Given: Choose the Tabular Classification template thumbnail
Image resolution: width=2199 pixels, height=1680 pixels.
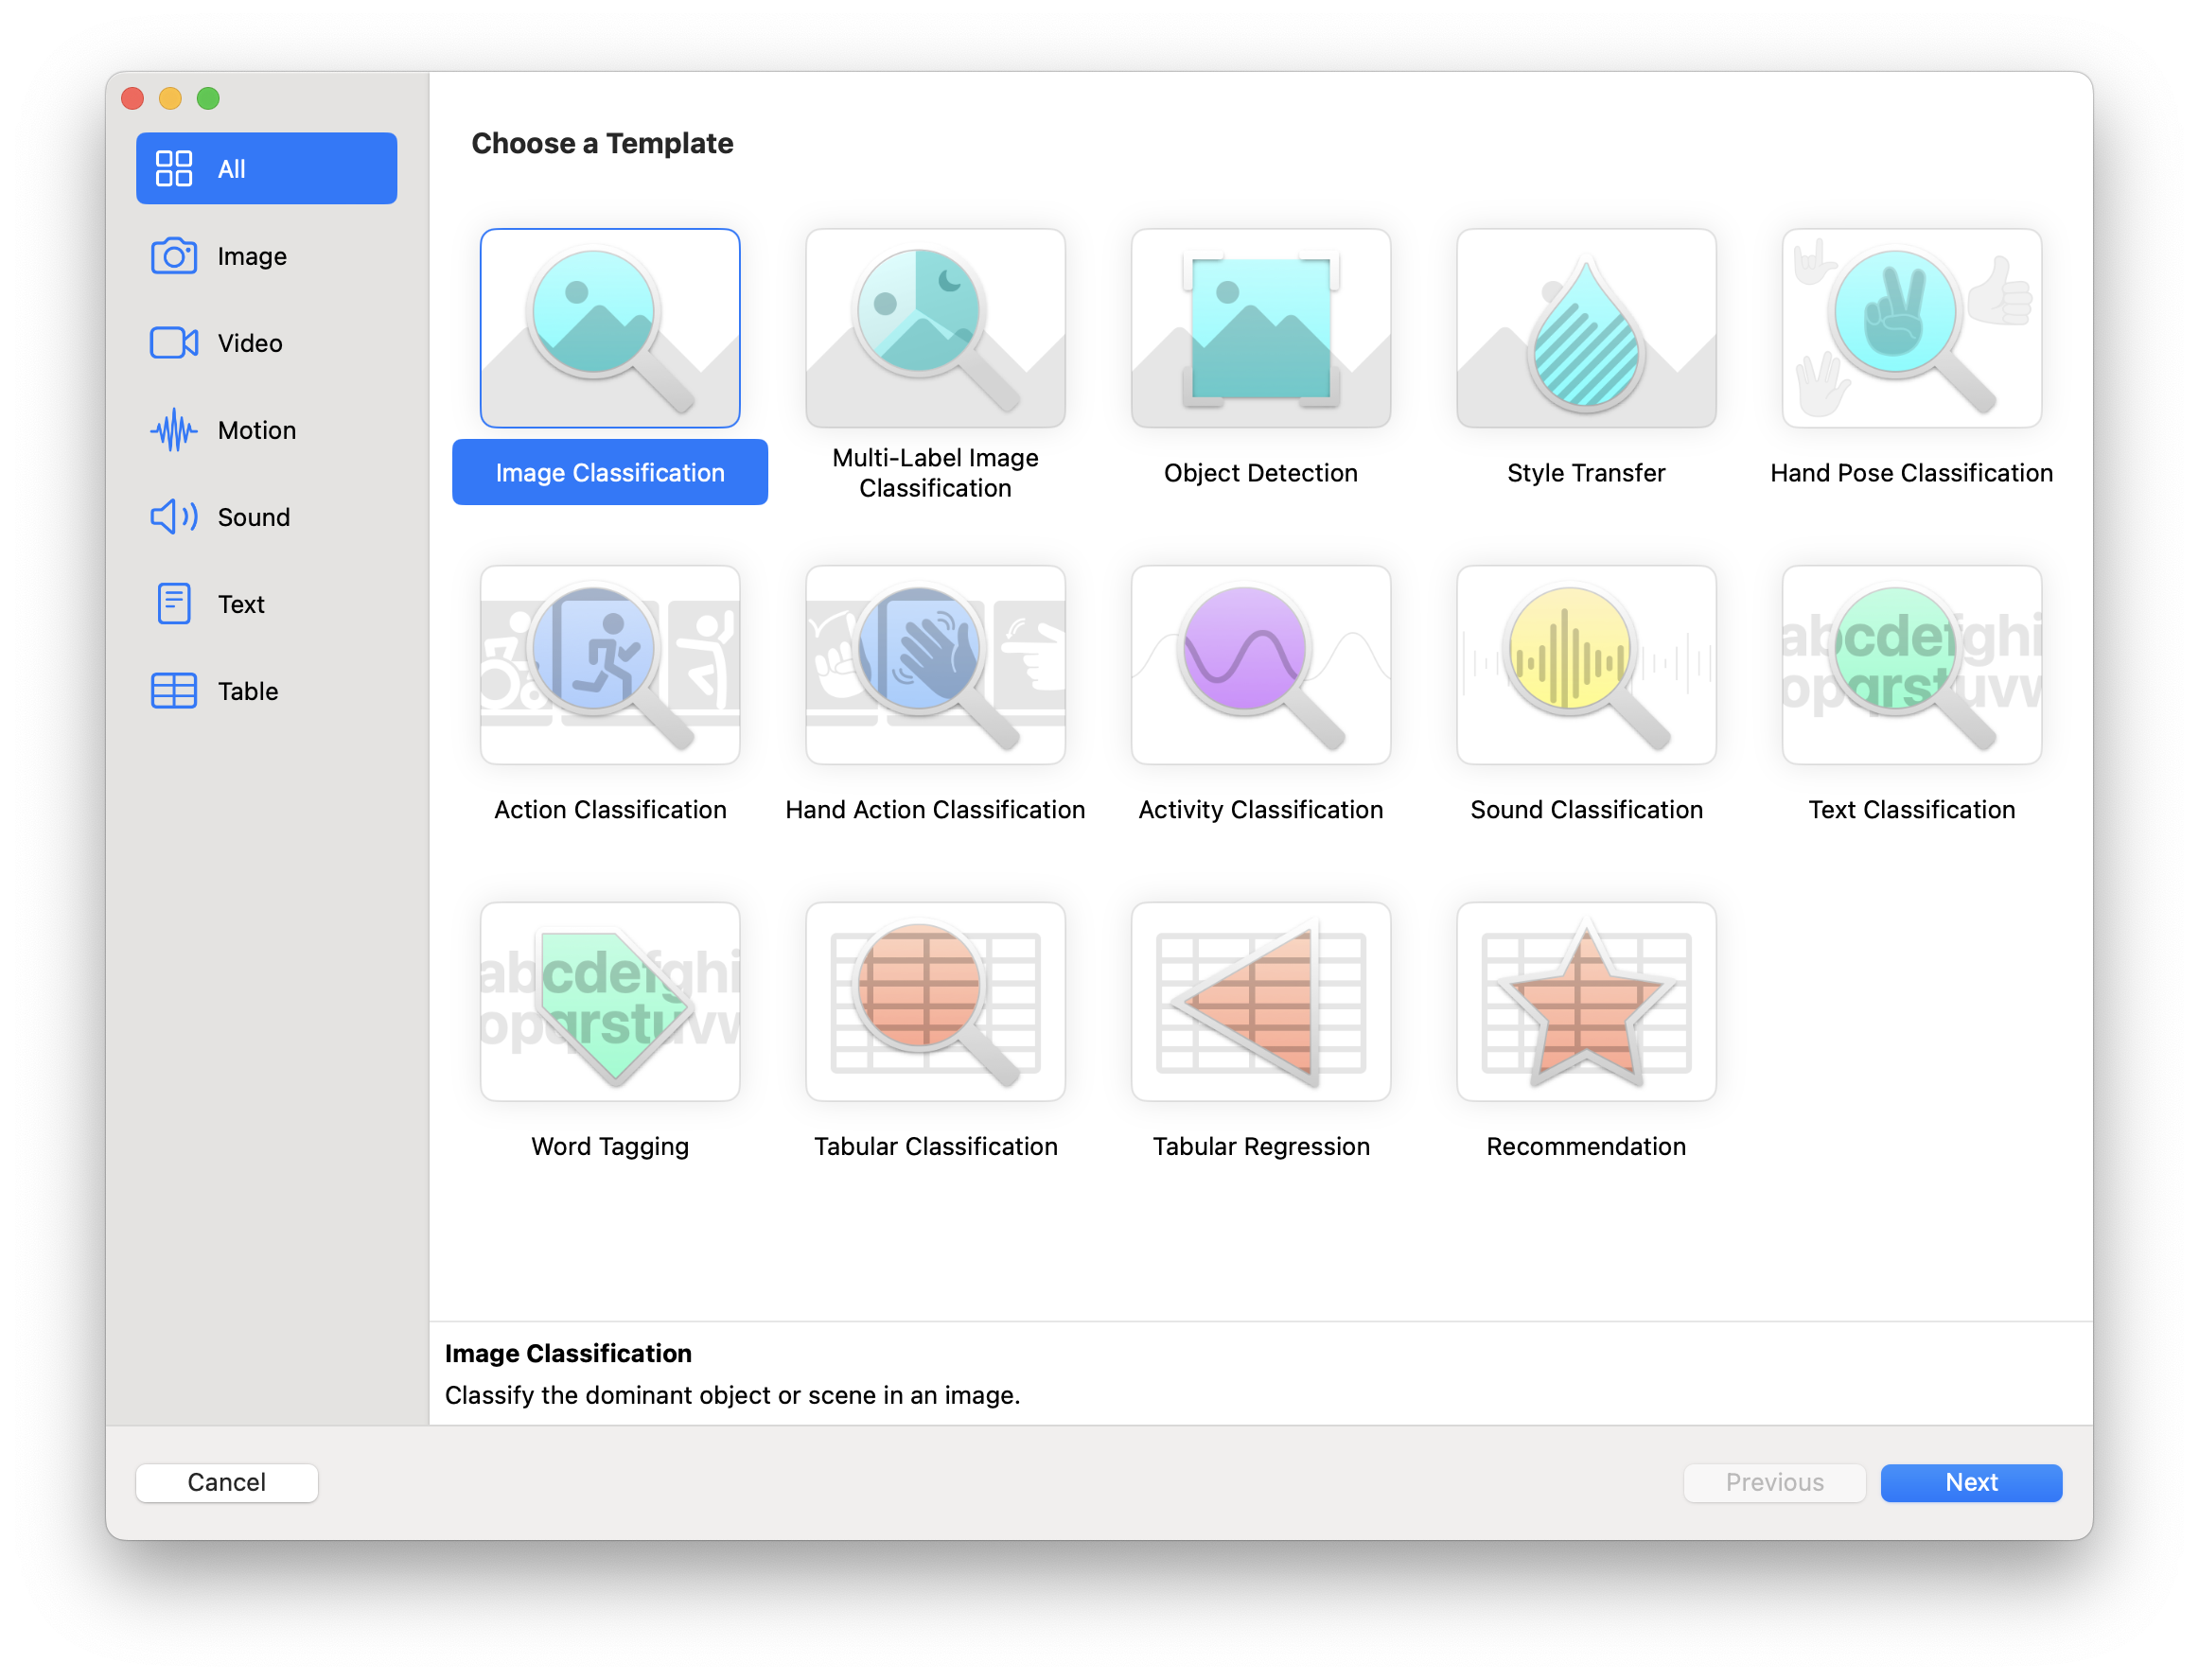Looking at the screenshot, I should (935, 1002).
